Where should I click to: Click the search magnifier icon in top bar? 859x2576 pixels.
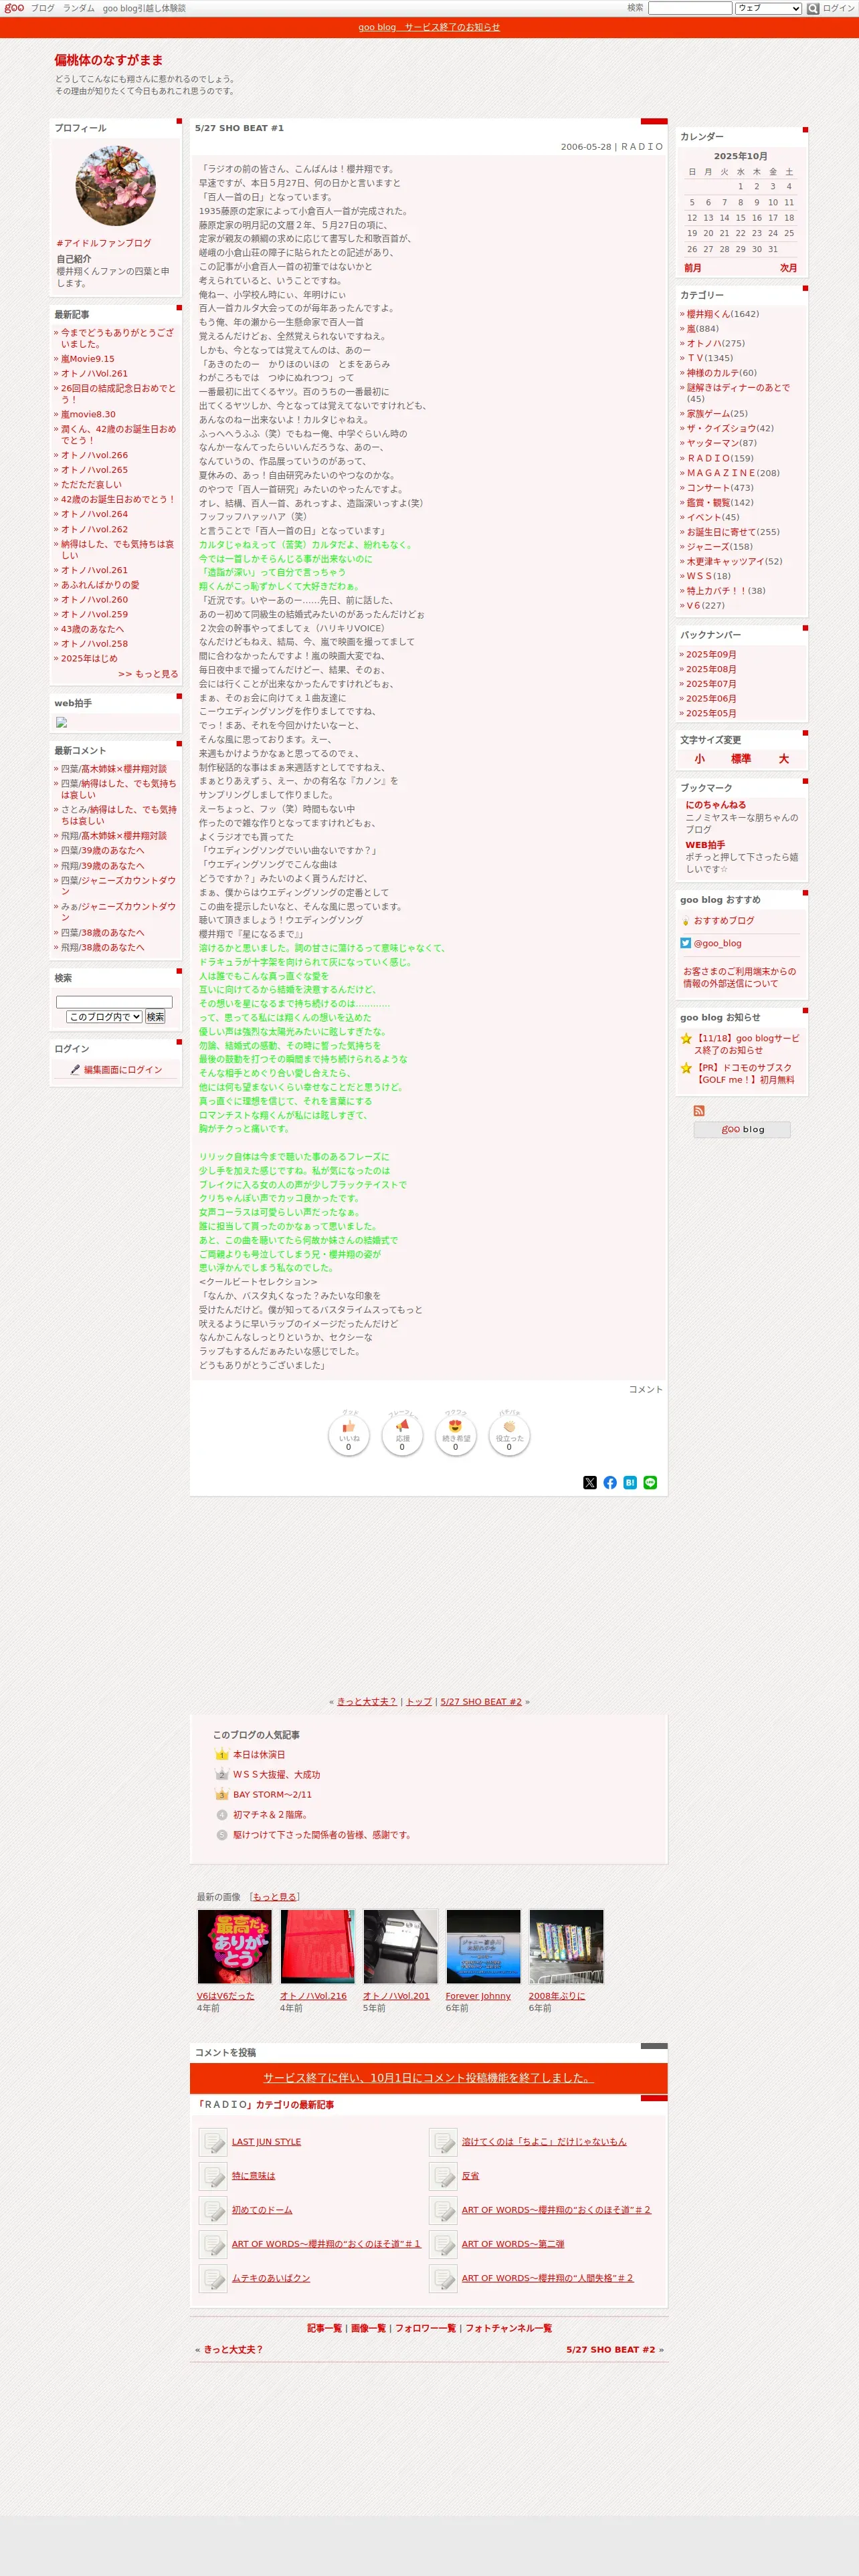813,8
